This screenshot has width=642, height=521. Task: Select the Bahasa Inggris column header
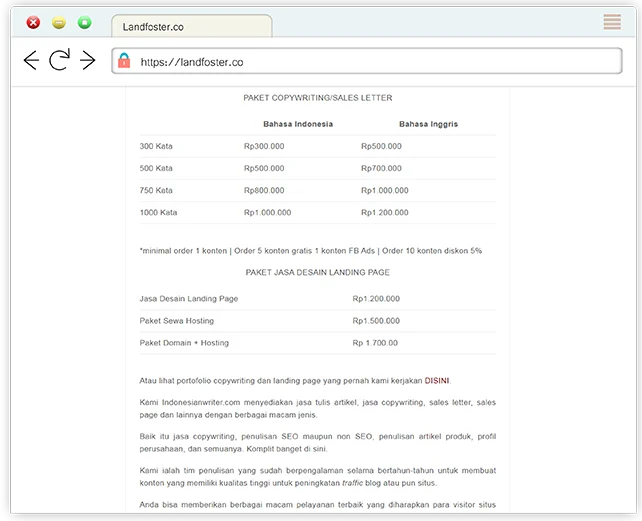[428, 124]
